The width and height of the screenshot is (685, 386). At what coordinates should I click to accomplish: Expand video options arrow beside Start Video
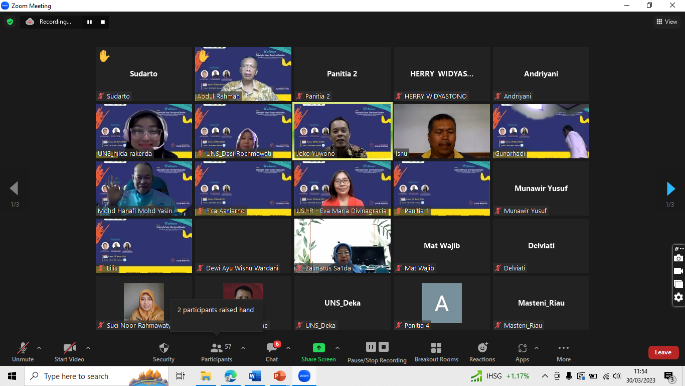point(88,348)
